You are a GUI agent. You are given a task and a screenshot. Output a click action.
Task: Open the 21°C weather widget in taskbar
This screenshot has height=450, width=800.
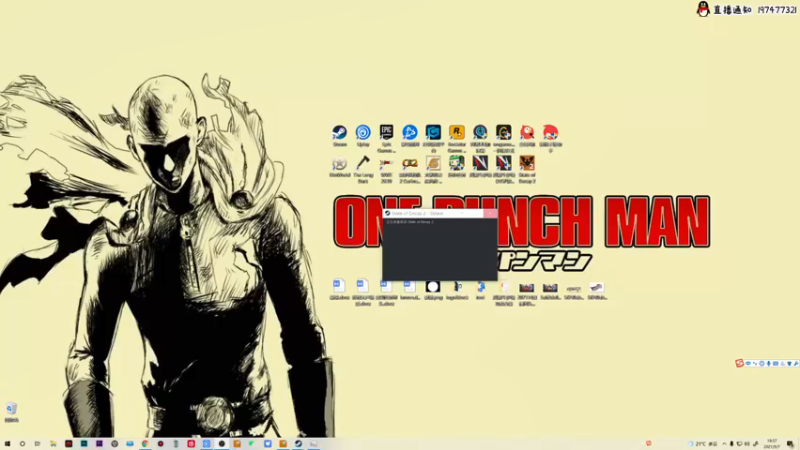[703, 444]
